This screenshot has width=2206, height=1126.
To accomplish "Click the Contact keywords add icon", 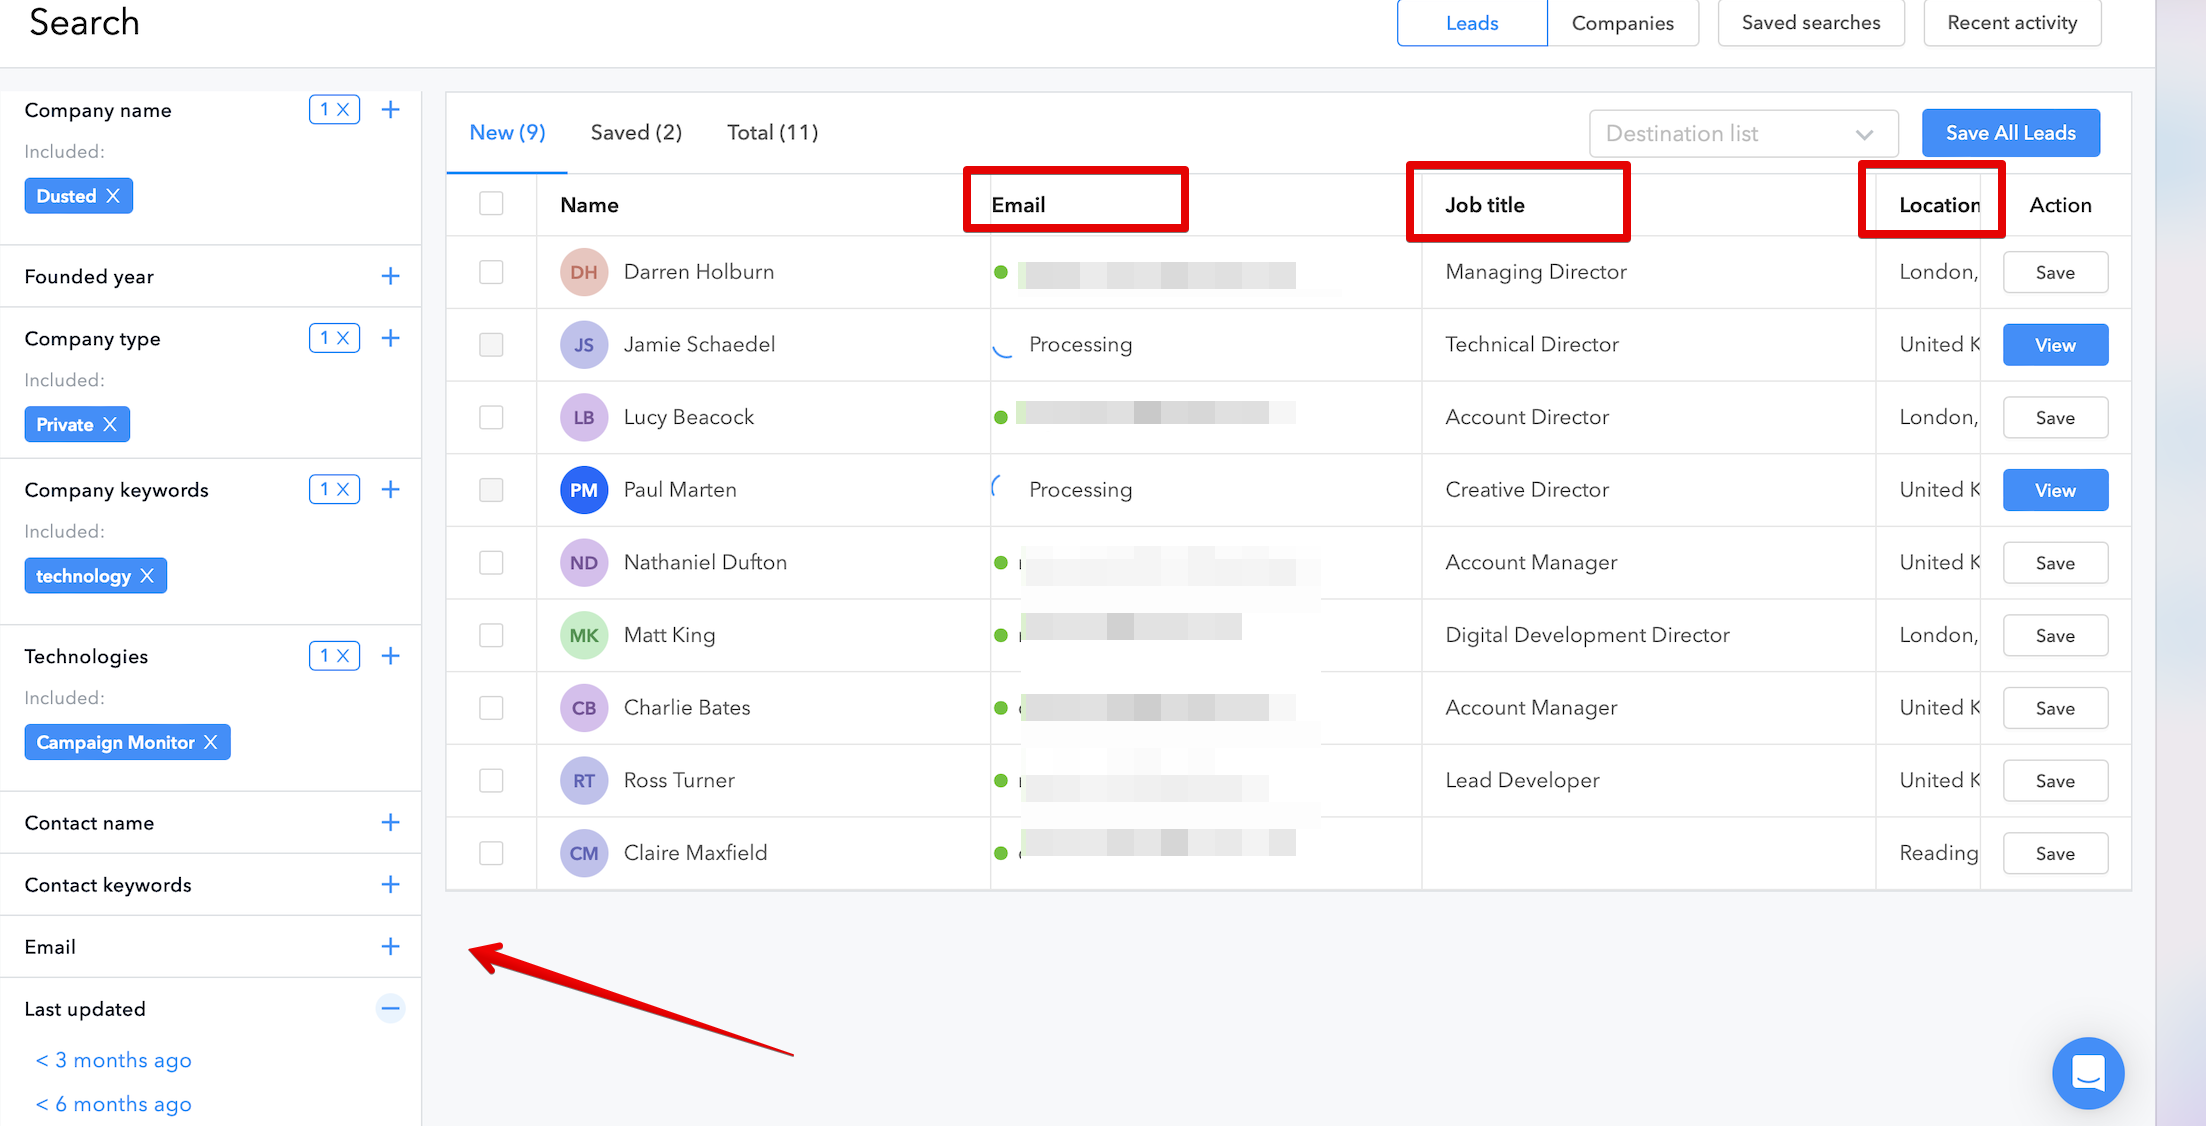I will [391, 885].
